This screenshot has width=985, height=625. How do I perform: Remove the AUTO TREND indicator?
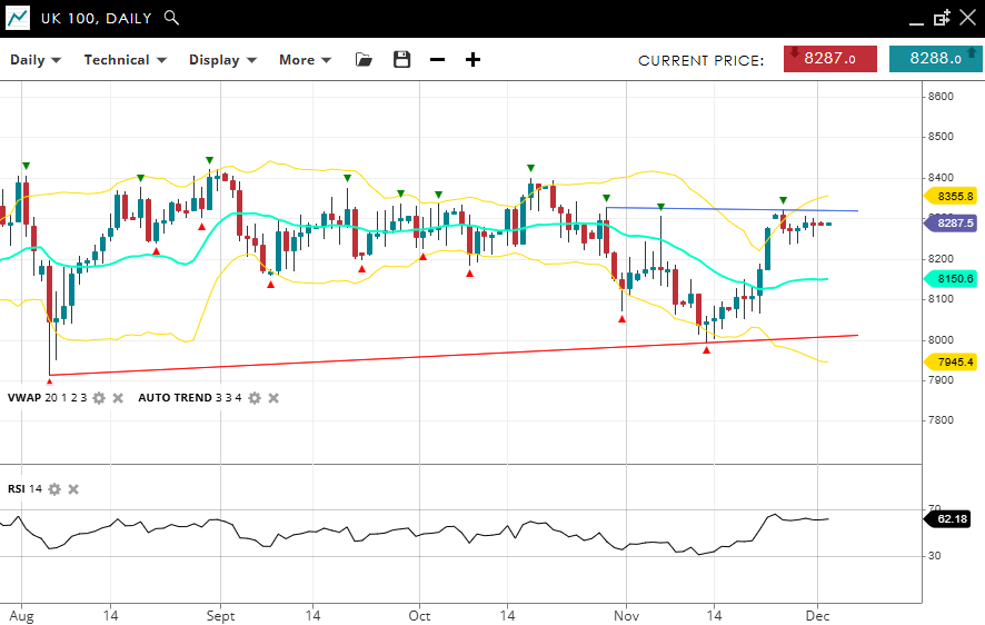[273, 398]
